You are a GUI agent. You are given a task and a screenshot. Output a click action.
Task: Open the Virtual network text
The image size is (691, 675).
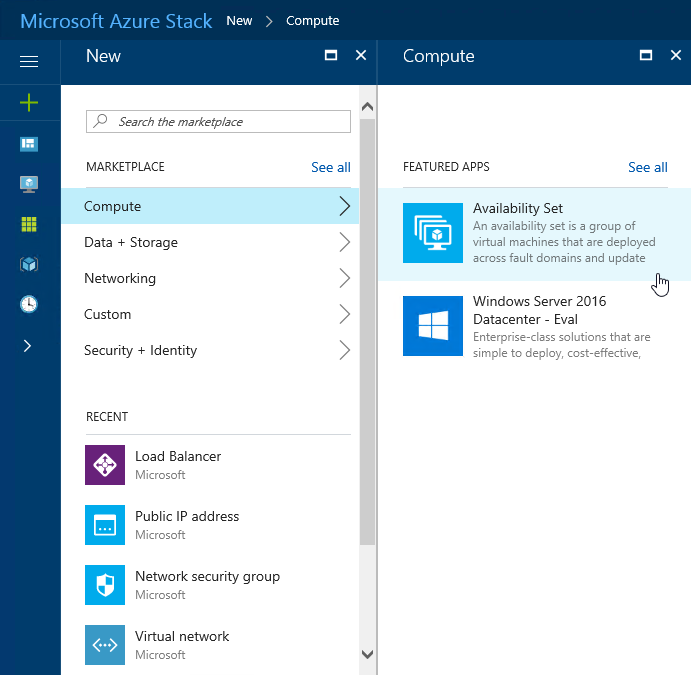tap(182, 636)
